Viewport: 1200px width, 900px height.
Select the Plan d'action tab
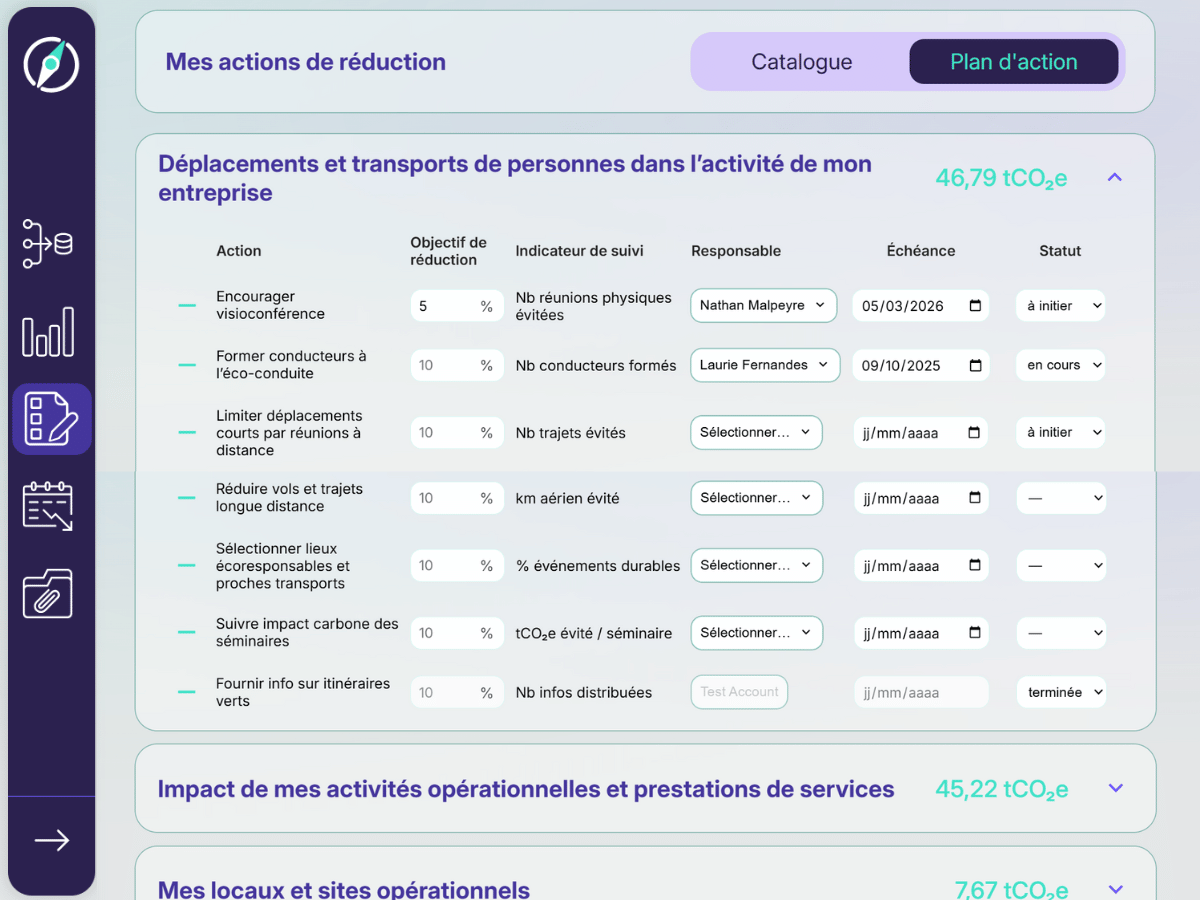tap(1013, 61)
